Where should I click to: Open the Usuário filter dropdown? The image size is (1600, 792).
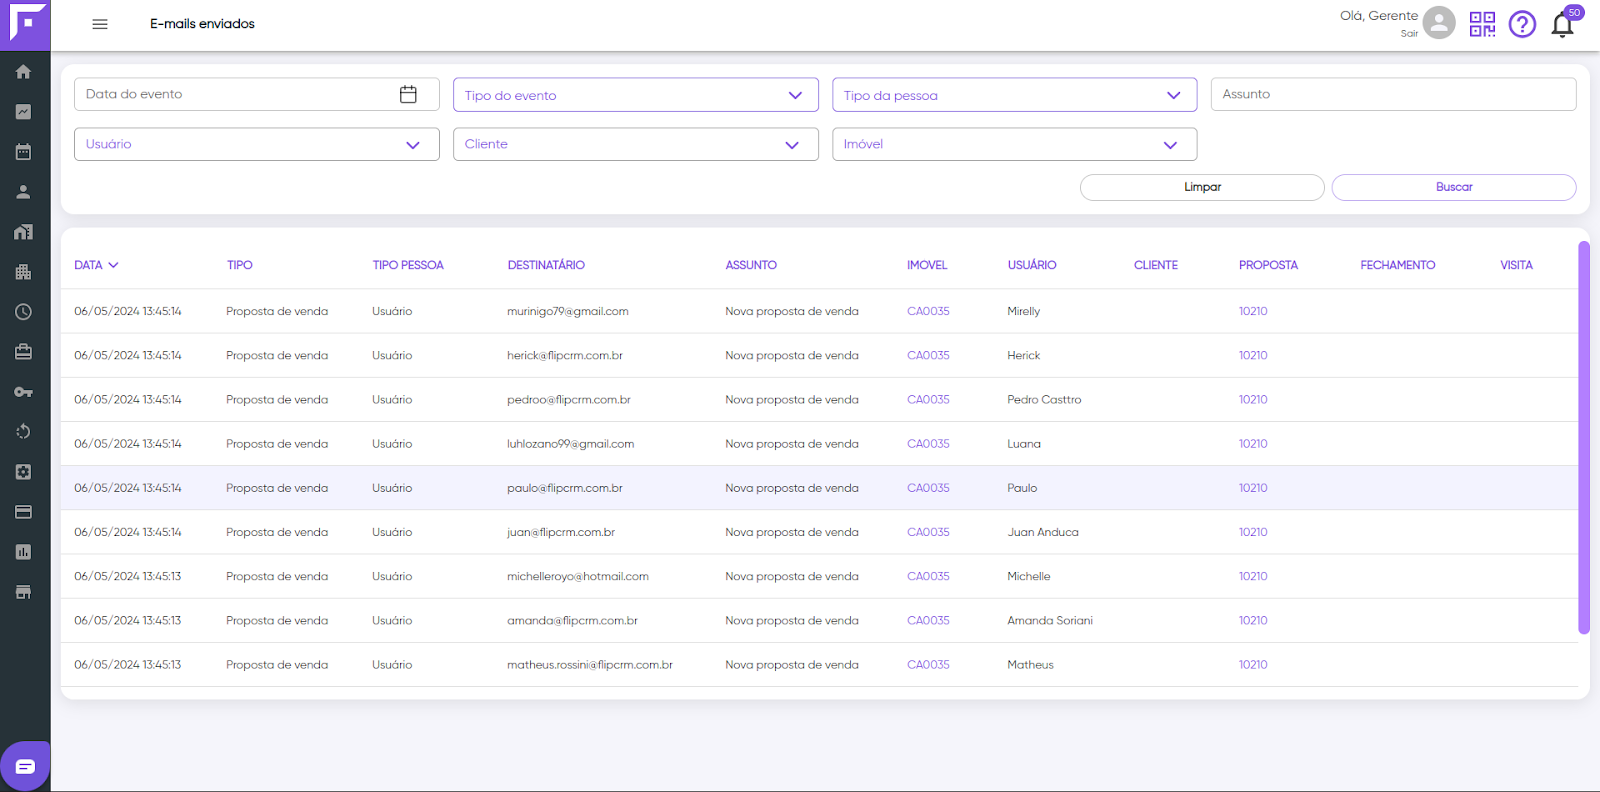[x=257, y=144]
